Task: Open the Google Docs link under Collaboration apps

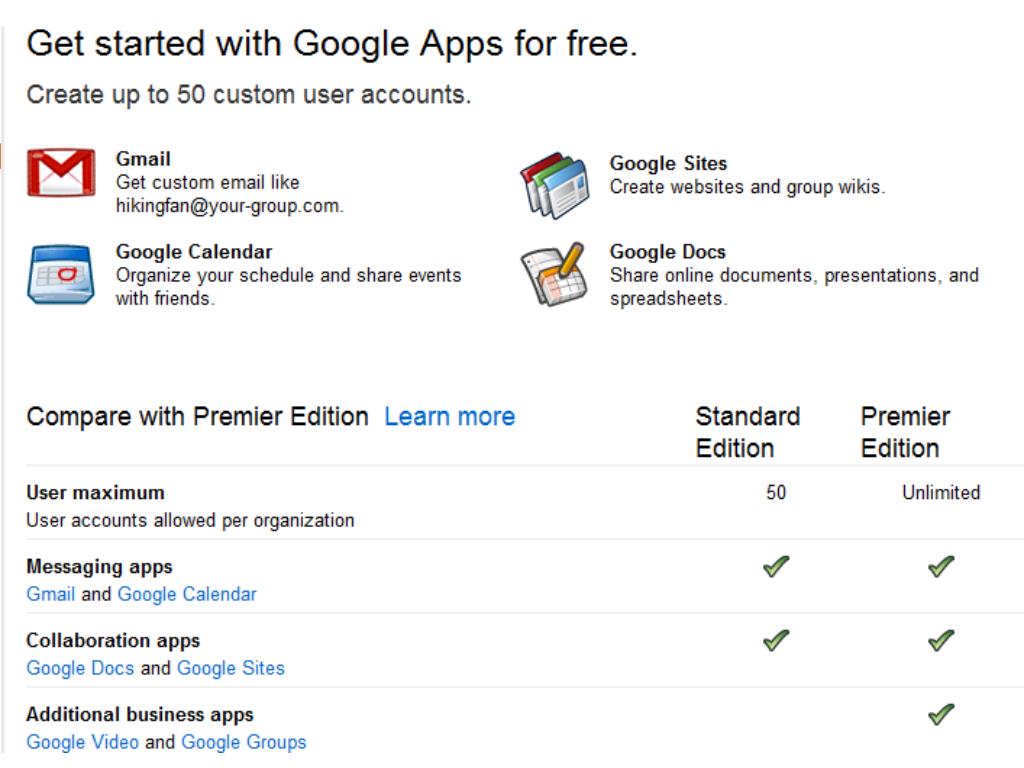Action: tap(80, 668)
